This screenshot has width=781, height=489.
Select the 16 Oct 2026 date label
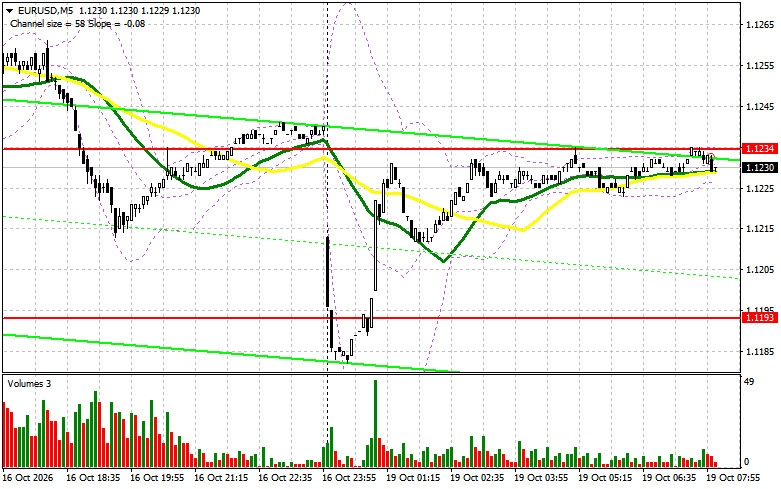pos(28,478)
